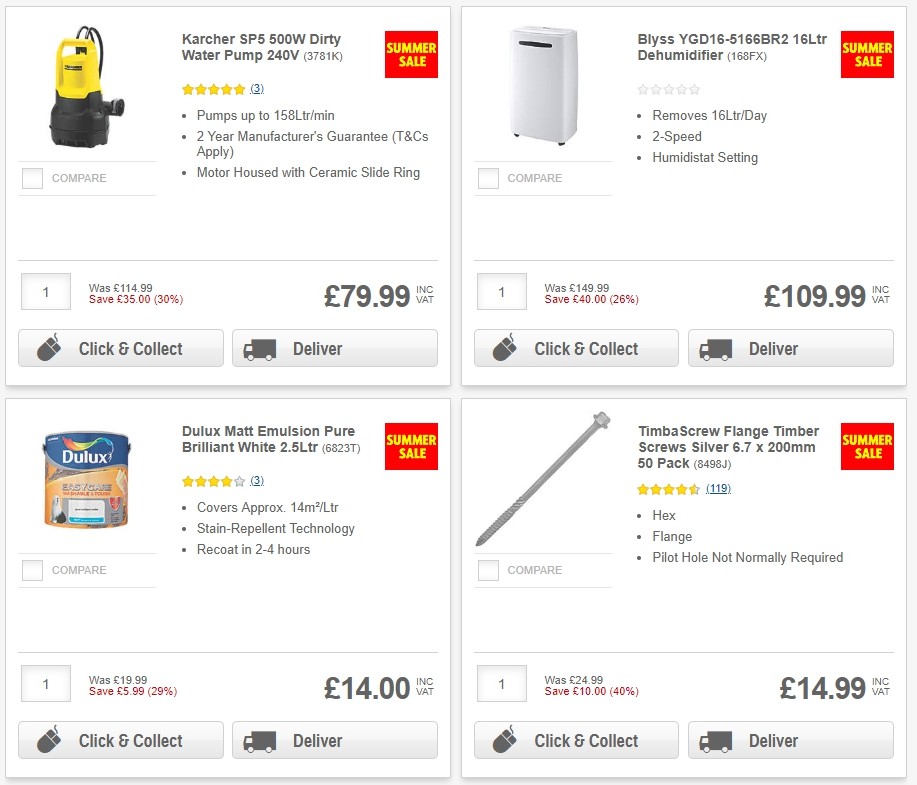This screenshot has width=917, height=785.
Task: Click mouse icon on Karcher Click & Collect
Action: pos(48,348)
